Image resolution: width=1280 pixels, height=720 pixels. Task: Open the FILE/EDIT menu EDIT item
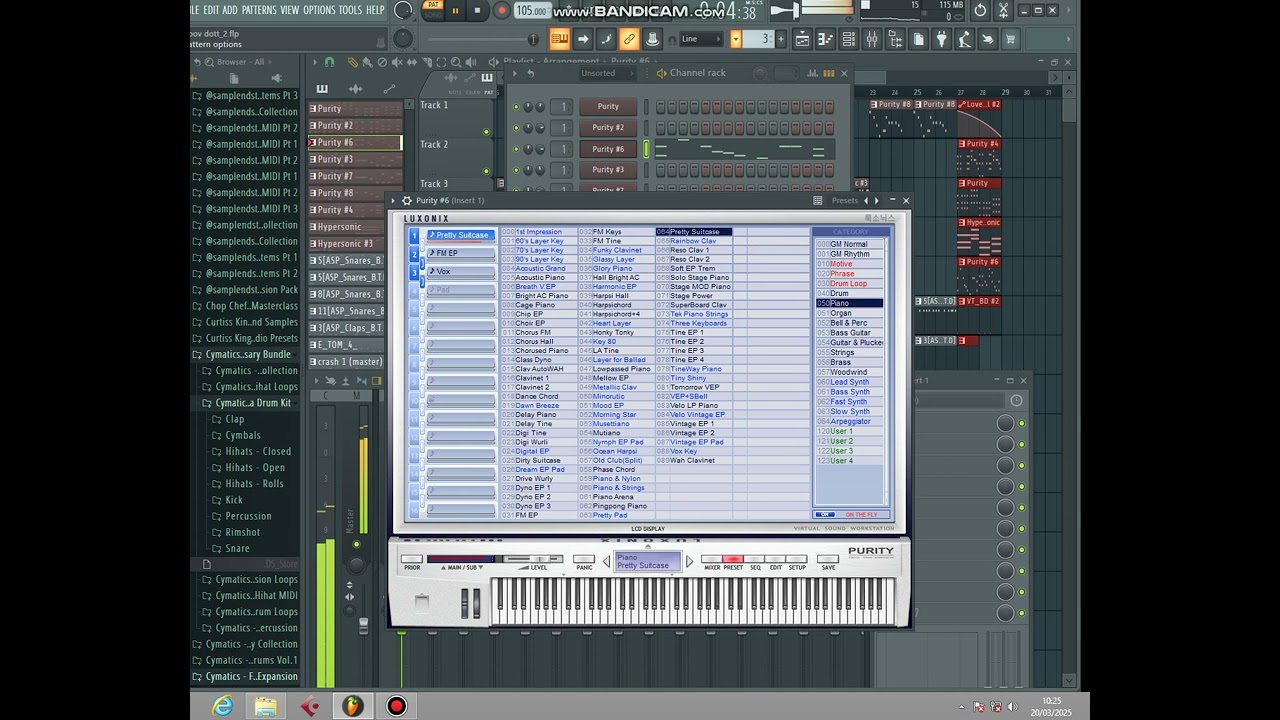pos(211,10)
